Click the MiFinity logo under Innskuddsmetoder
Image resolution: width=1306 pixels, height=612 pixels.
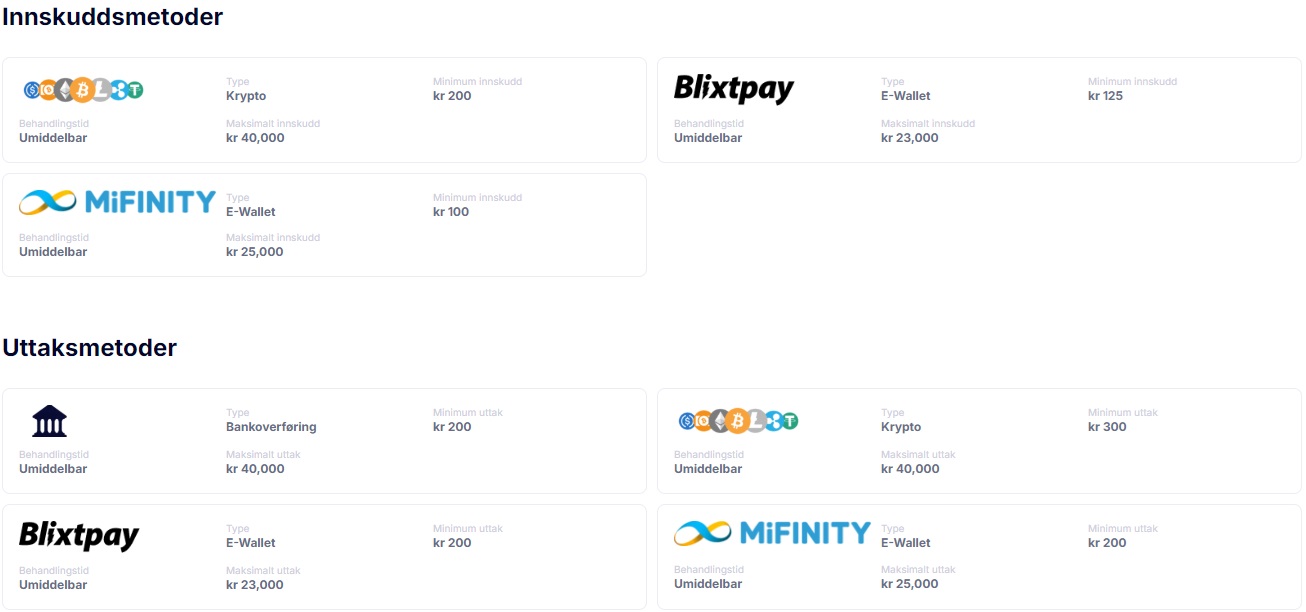117,203
